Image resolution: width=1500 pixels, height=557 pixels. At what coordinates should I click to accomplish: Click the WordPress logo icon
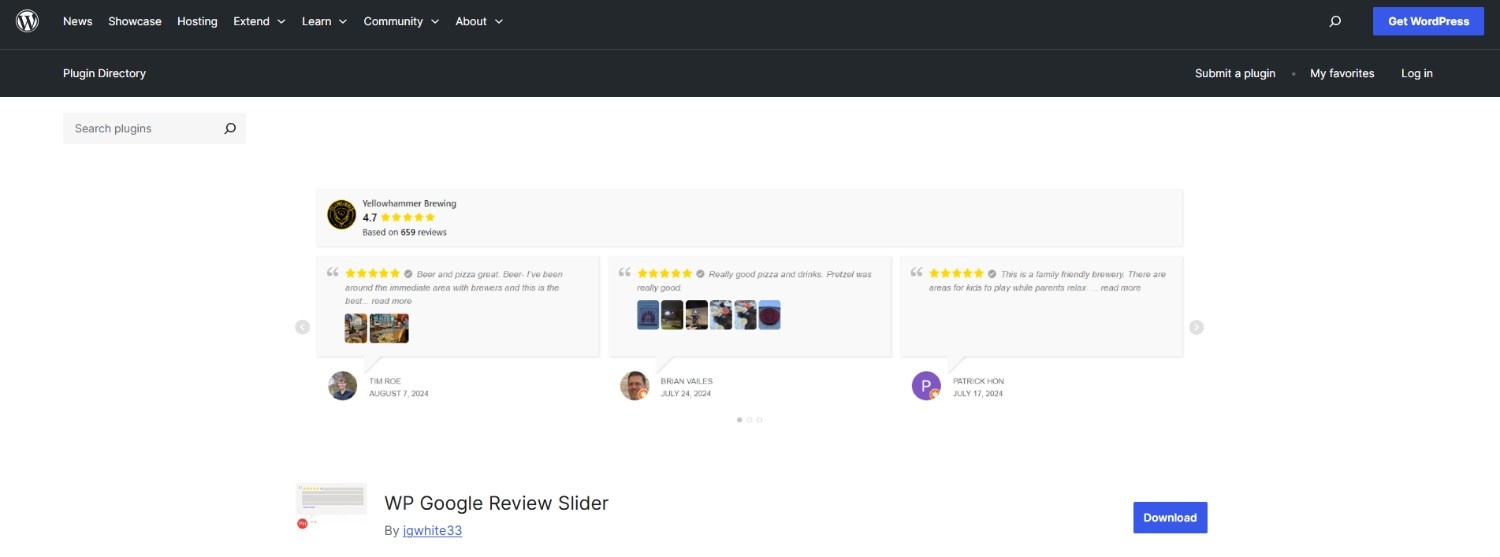click(27, 21)
